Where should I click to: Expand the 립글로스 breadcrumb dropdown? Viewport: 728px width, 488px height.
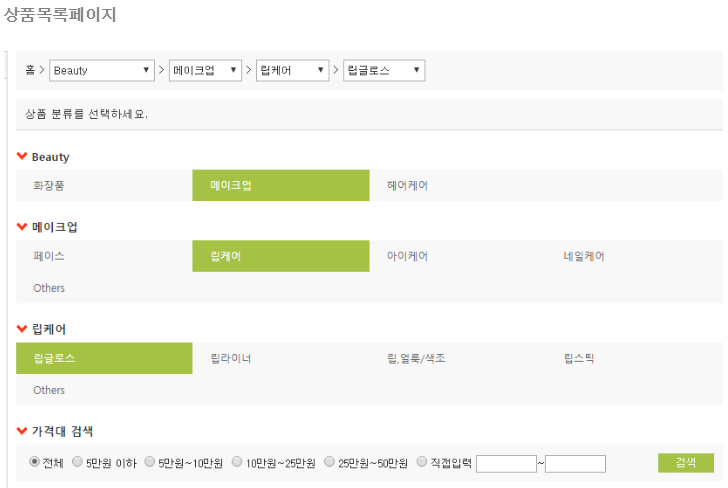pos(384,71)
